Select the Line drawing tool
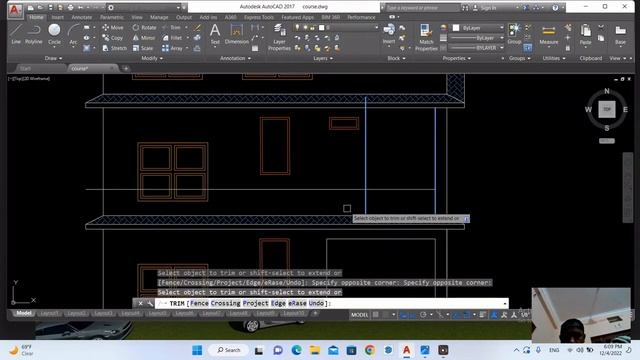Screen dimensions: 640x360 [x=16, y=33]
